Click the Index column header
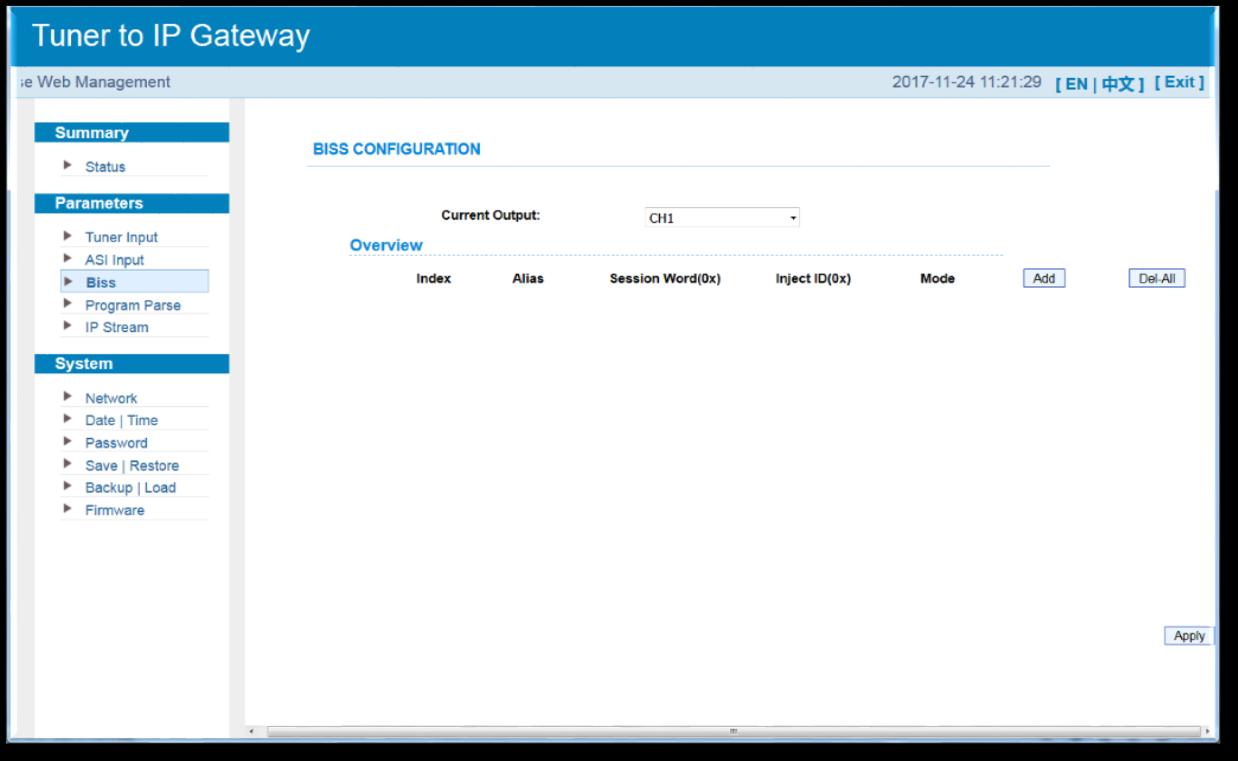 (433, 279)
